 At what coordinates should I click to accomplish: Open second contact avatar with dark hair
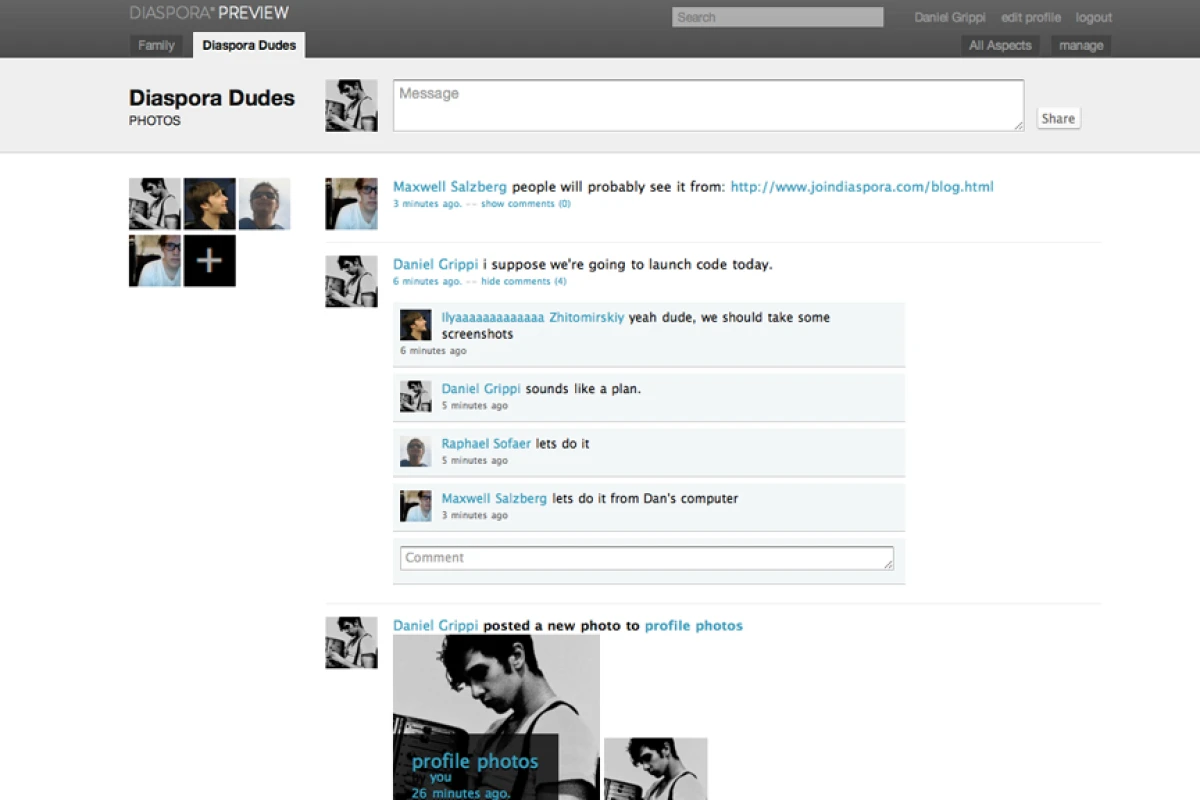click(210, 204)
